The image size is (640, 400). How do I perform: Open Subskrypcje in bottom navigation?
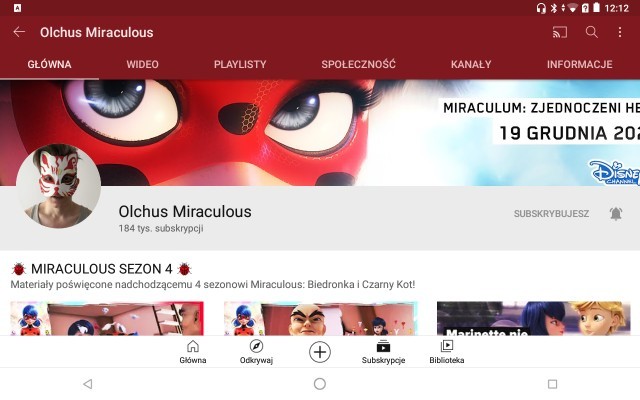point(383,352)
